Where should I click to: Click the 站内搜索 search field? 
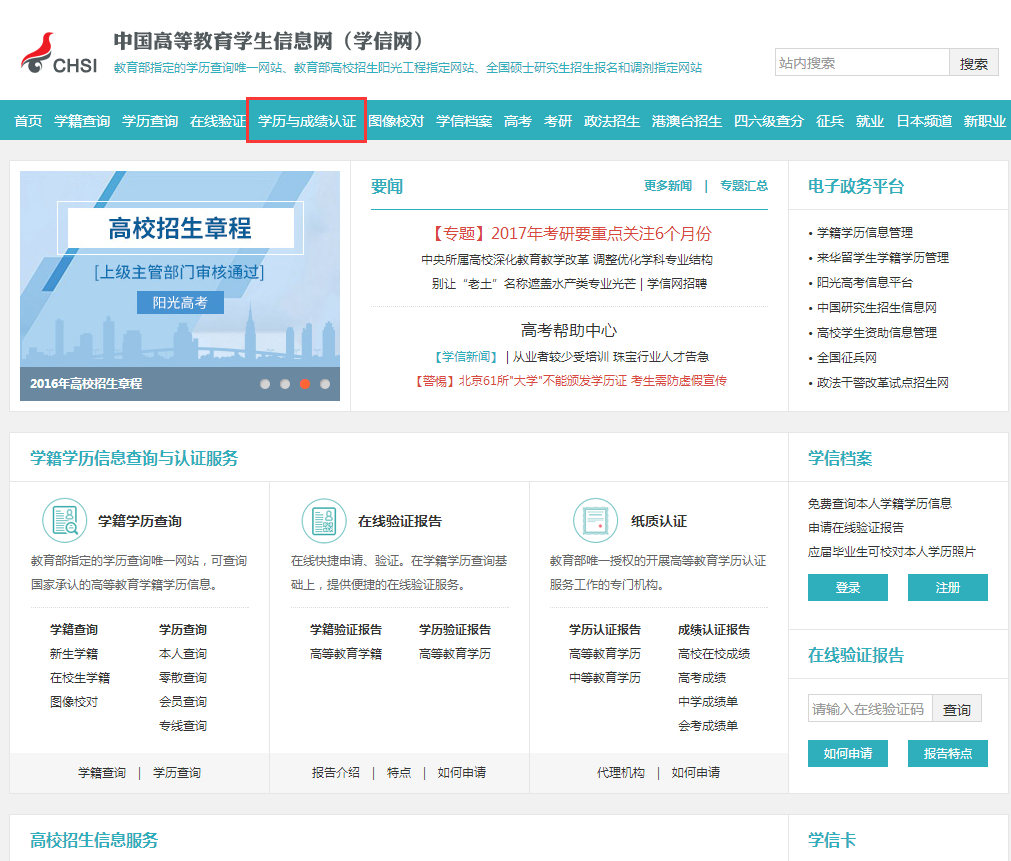(x=862, y=63)
